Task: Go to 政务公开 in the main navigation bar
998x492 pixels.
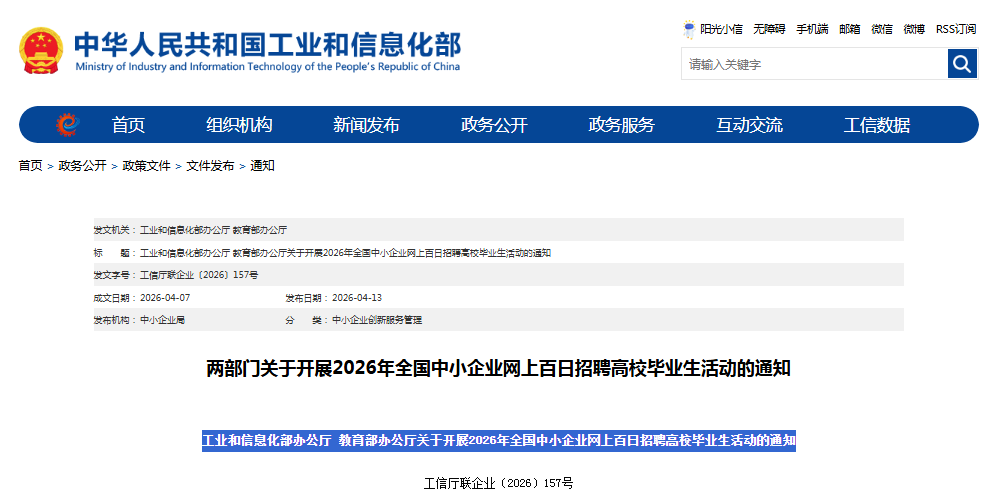Action: 494,125
